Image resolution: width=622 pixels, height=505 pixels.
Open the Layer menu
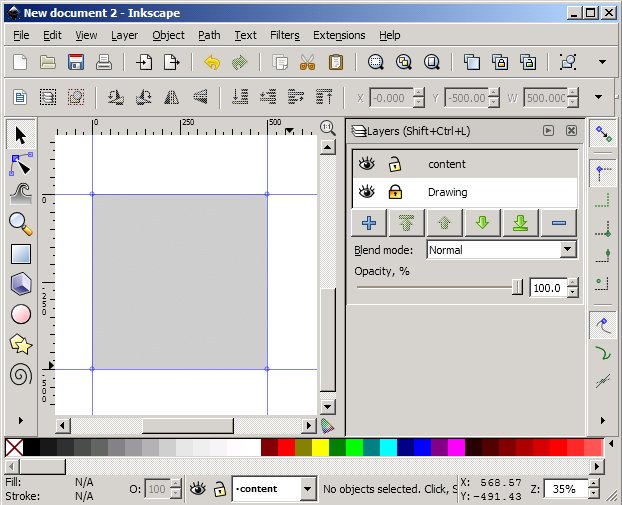(x=125, y=35)
